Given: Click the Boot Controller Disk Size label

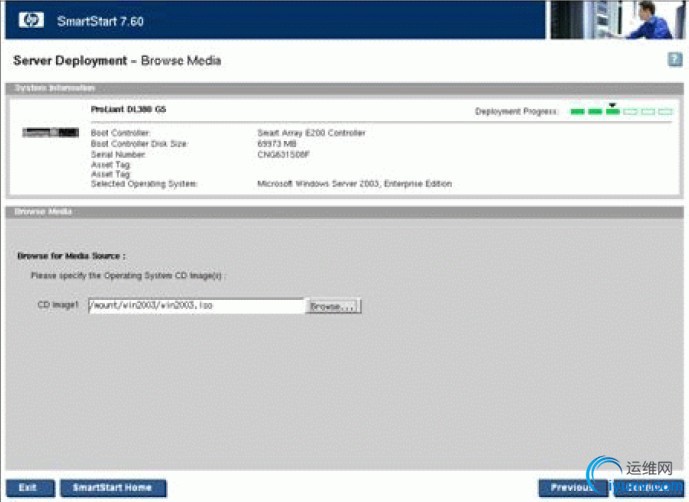Looking at the screenshot, I should pyautogui.click(x=139, y=144).
